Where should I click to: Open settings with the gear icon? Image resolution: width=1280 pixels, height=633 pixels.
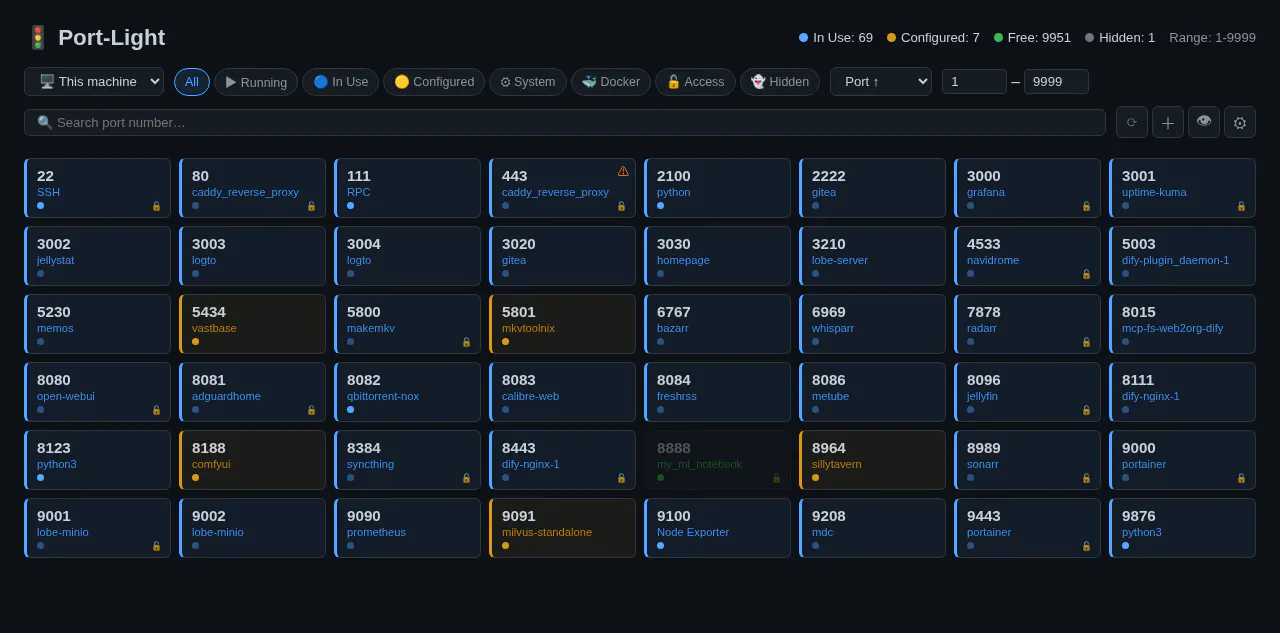pos(1240,122)
